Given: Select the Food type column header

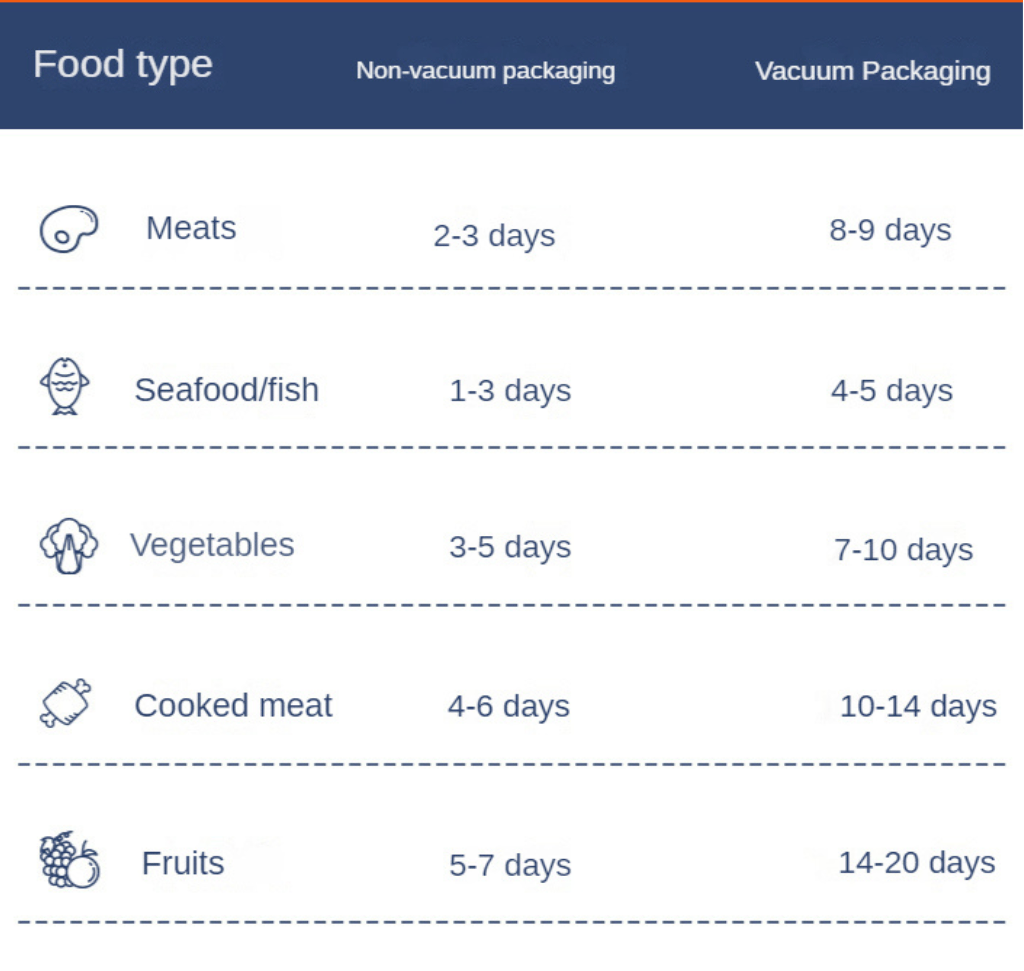Looking at the screenshot, I should [123, 65].
